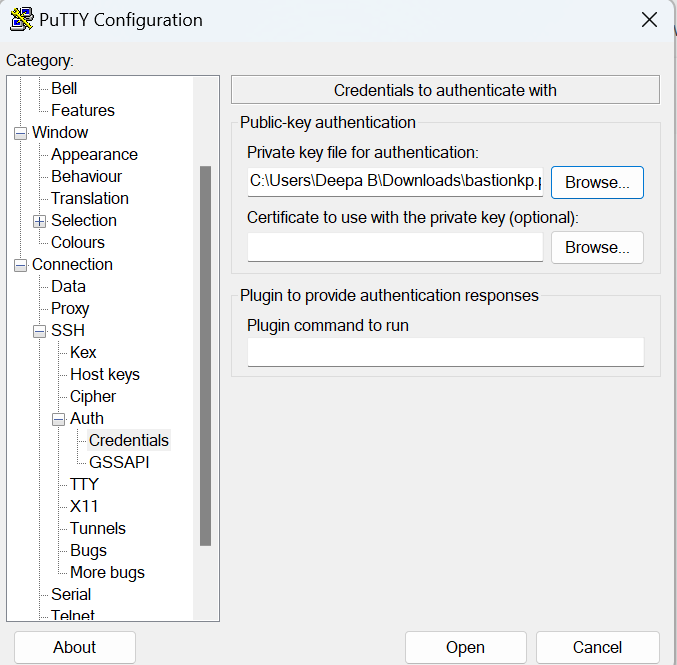
Task: Cancel the PuTTY configuration
Action: tap(598, 648)
